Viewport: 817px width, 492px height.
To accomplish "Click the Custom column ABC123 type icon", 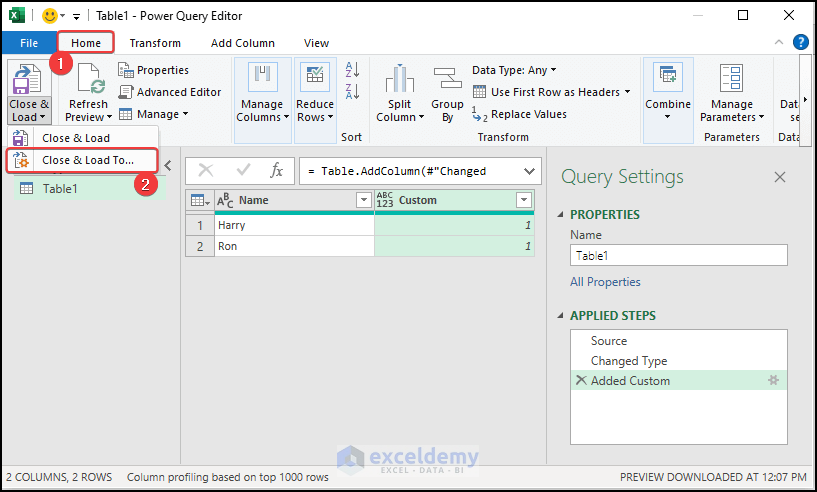I will 385,200.
